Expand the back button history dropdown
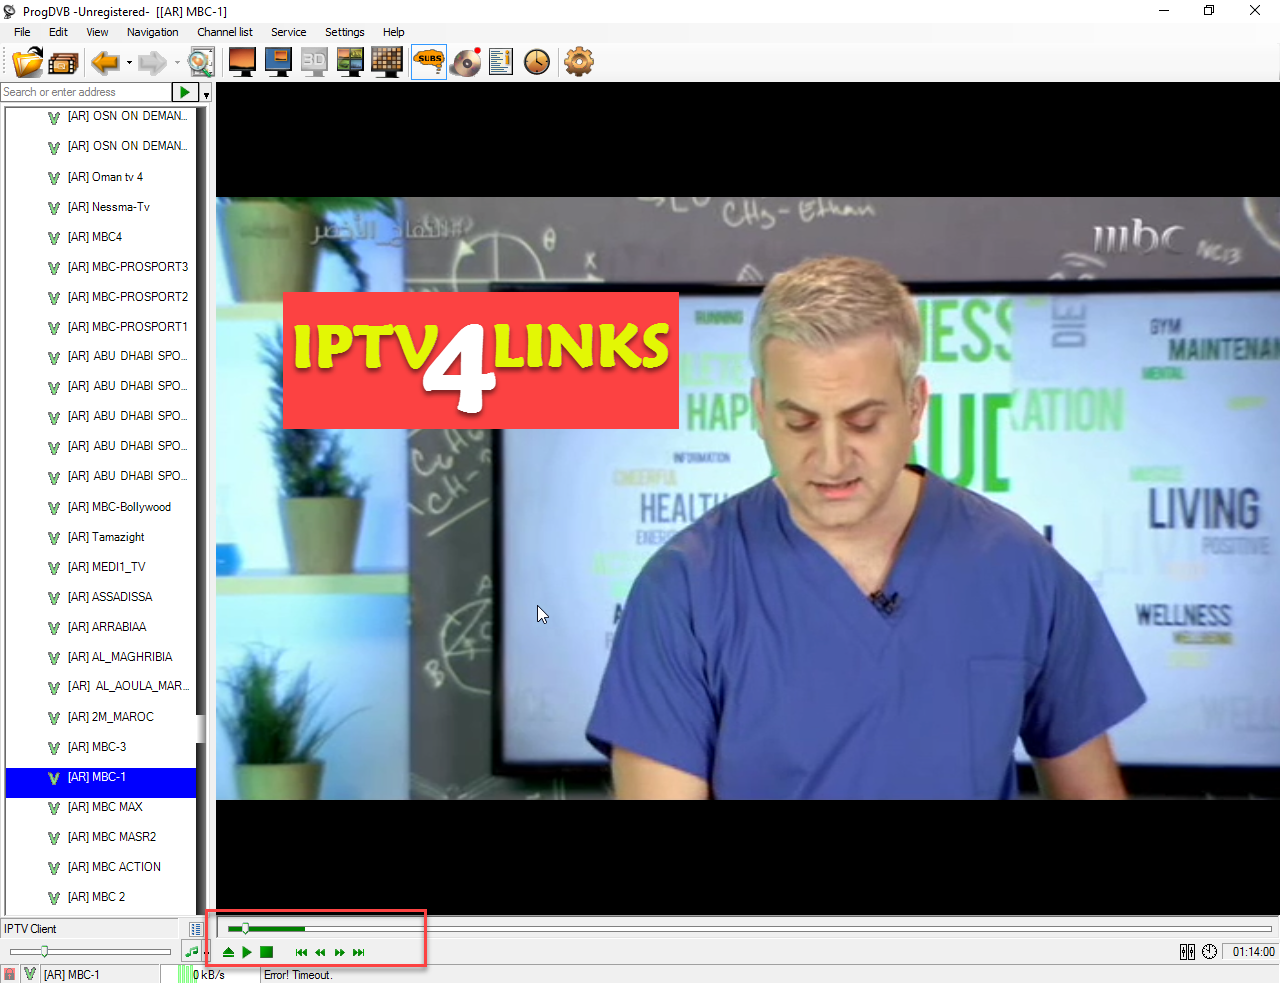Screen dimensions: 1280x984 [x=129, y=62]
